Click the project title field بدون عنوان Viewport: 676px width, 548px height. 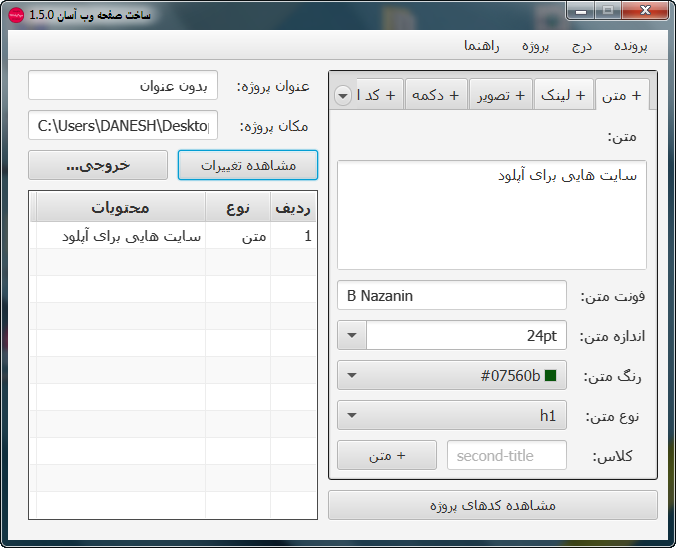tap(123, 86)
